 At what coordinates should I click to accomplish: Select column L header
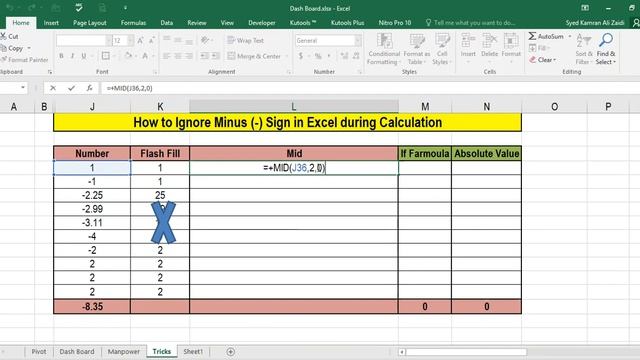pyautogui.click(x=294, y=107)
